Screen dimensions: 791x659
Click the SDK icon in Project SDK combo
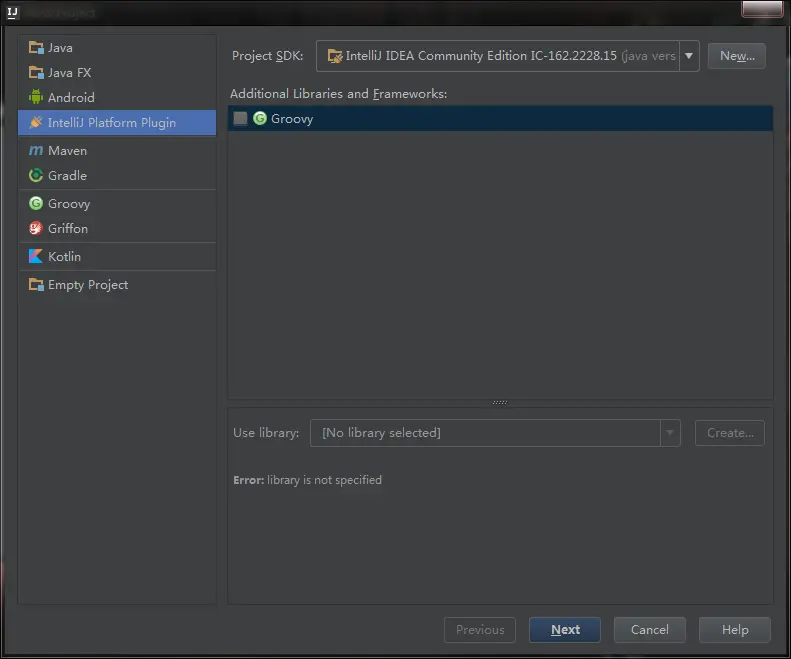click(334, 56)
